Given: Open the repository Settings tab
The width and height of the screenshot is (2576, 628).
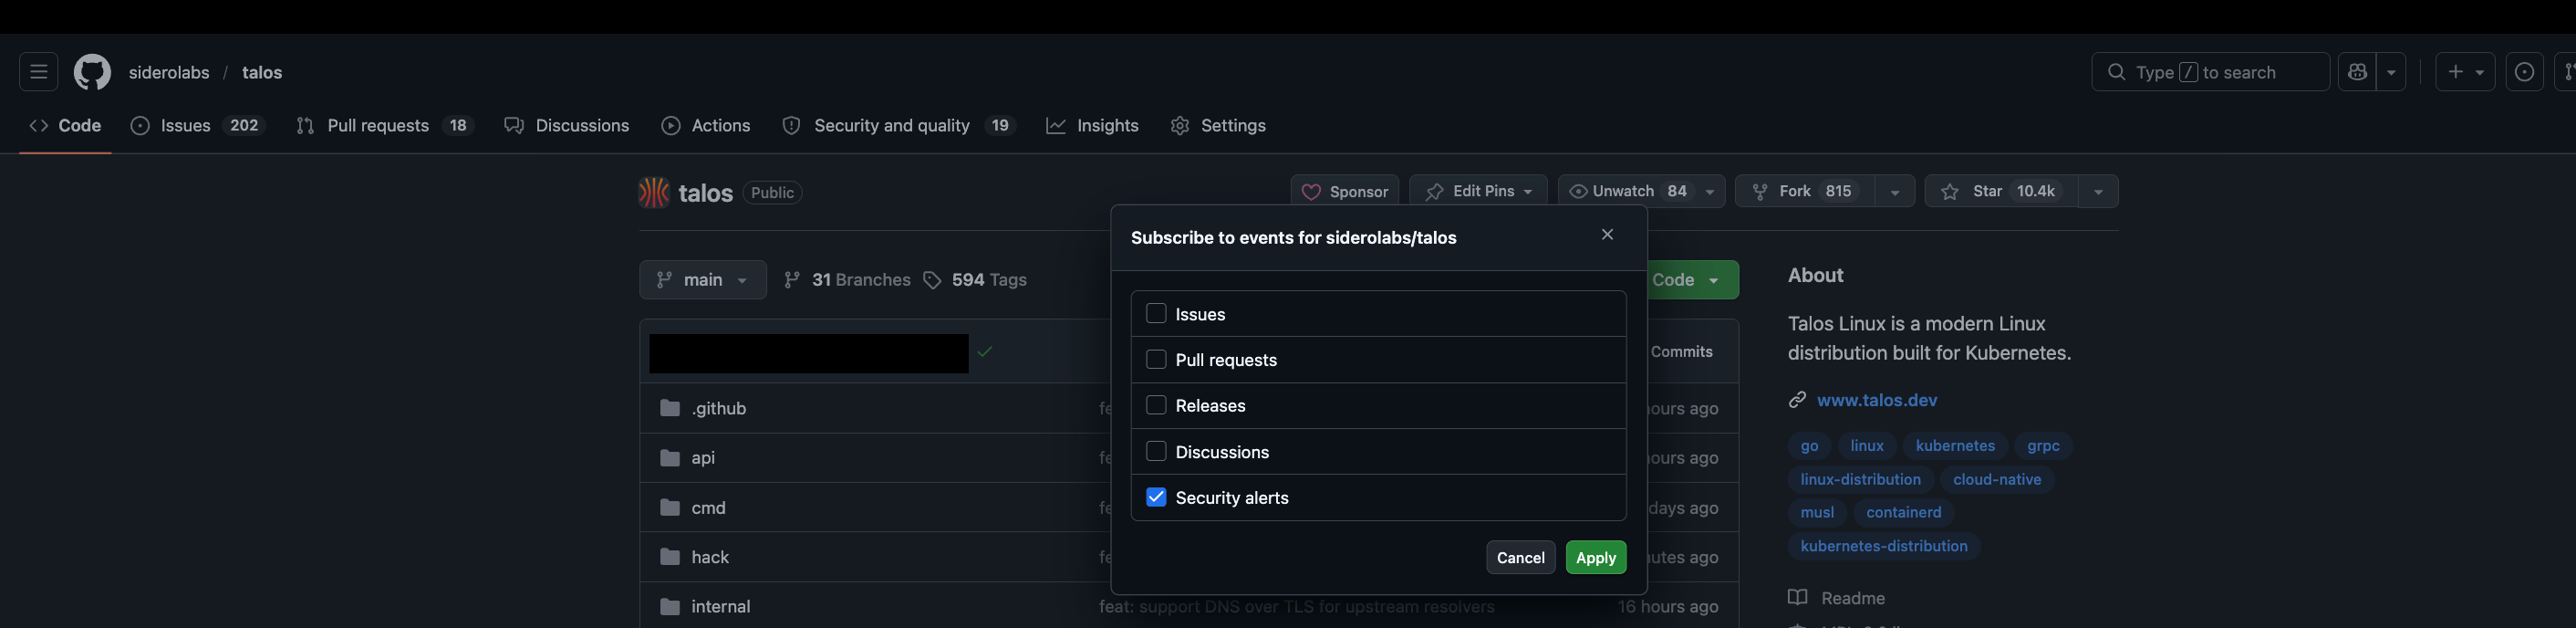Looking at the screenshot, I should pyautogui.click(x=1218, y=125).
